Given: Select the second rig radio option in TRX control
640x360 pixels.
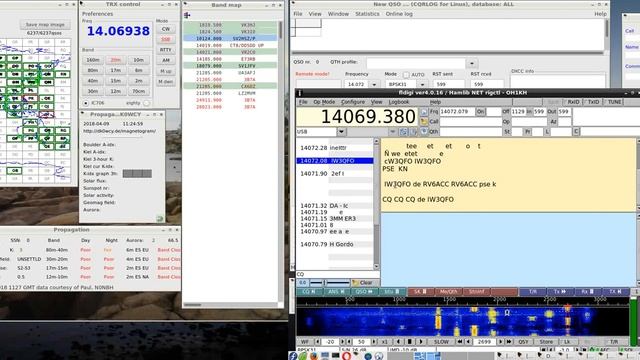Looking at the screenshot, I should 147,103.
